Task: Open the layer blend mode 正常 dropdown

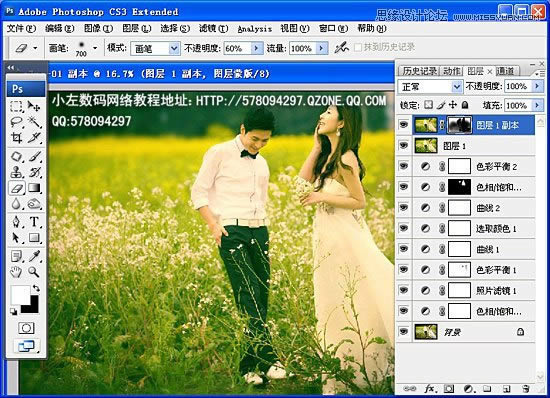Action: point(430,86)
